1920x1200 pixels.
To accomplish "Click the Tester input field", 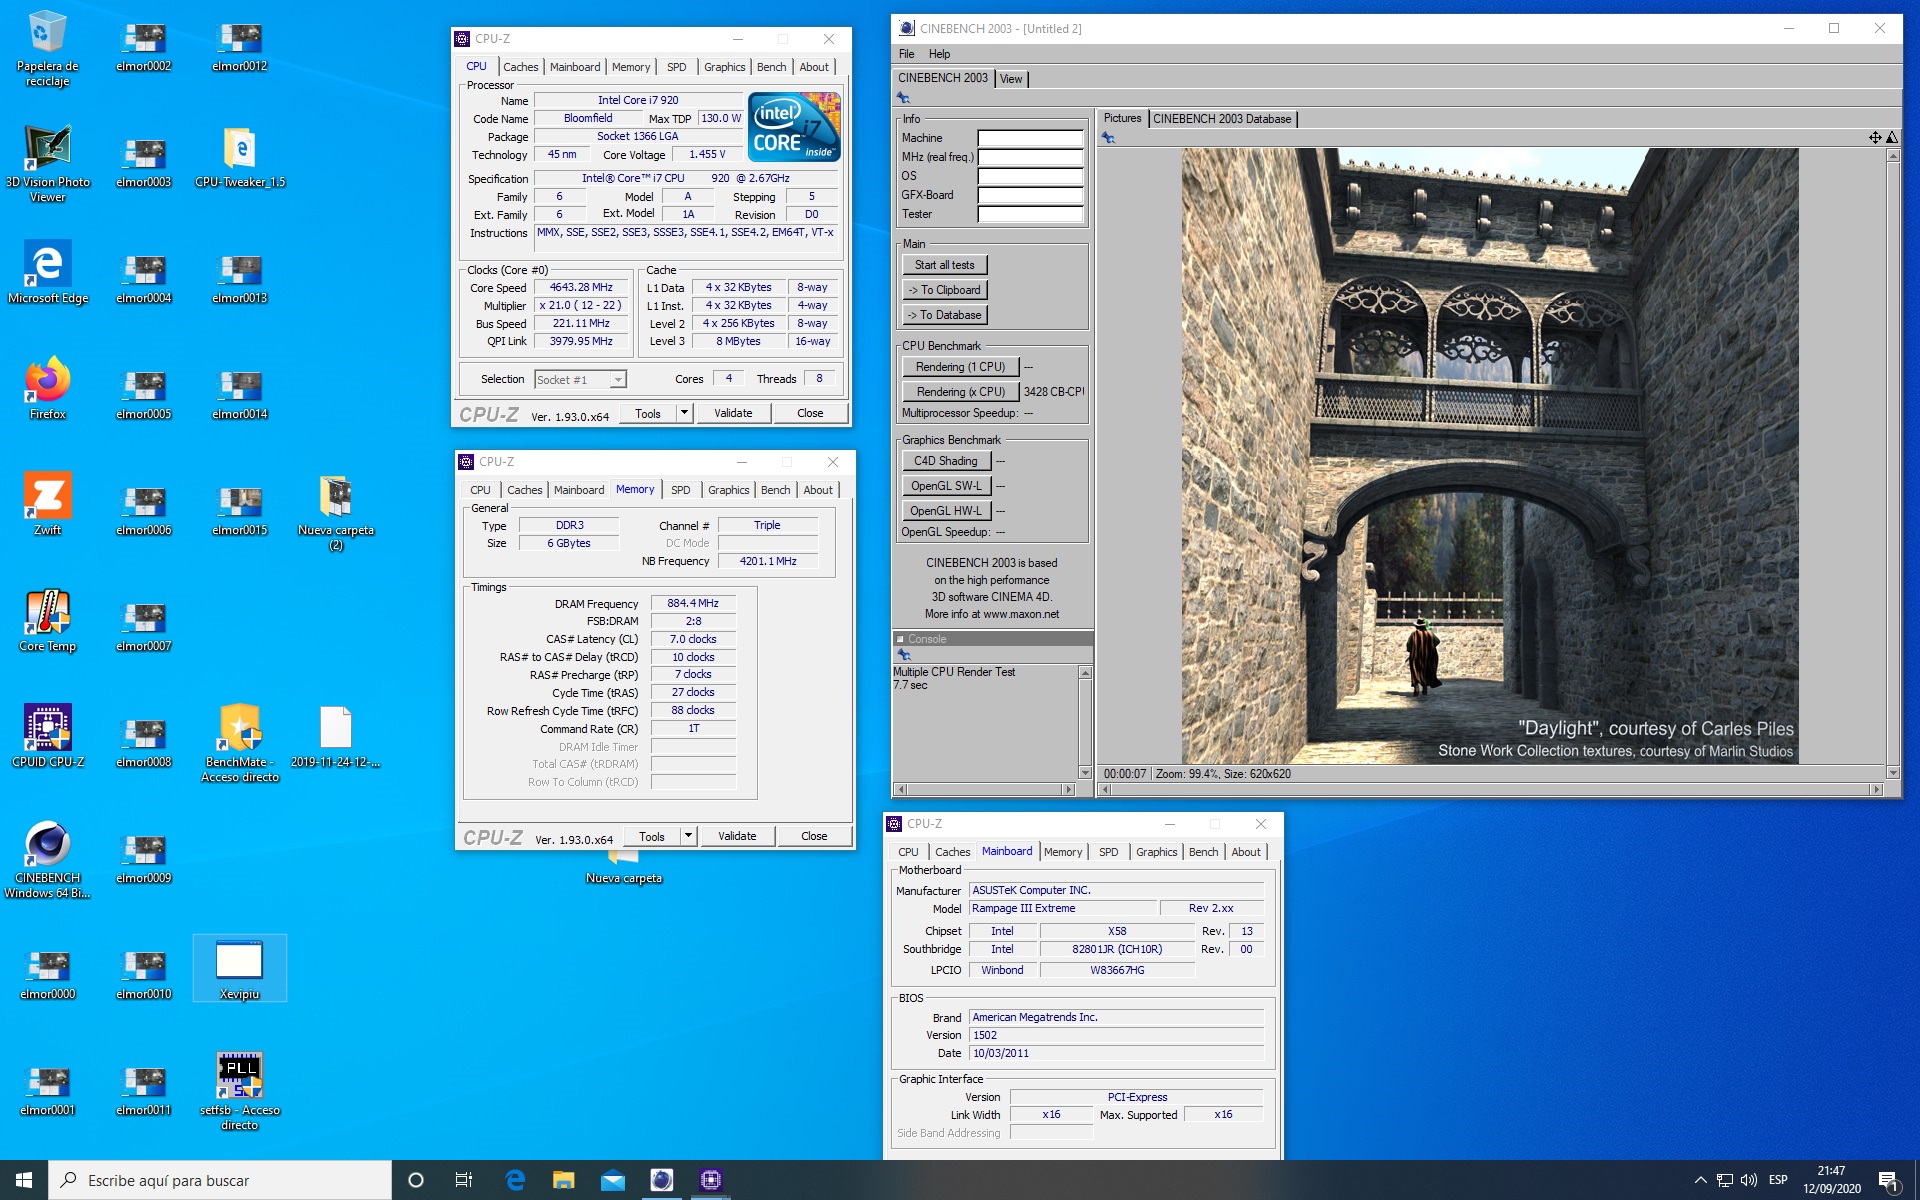I will (1030, 214).
